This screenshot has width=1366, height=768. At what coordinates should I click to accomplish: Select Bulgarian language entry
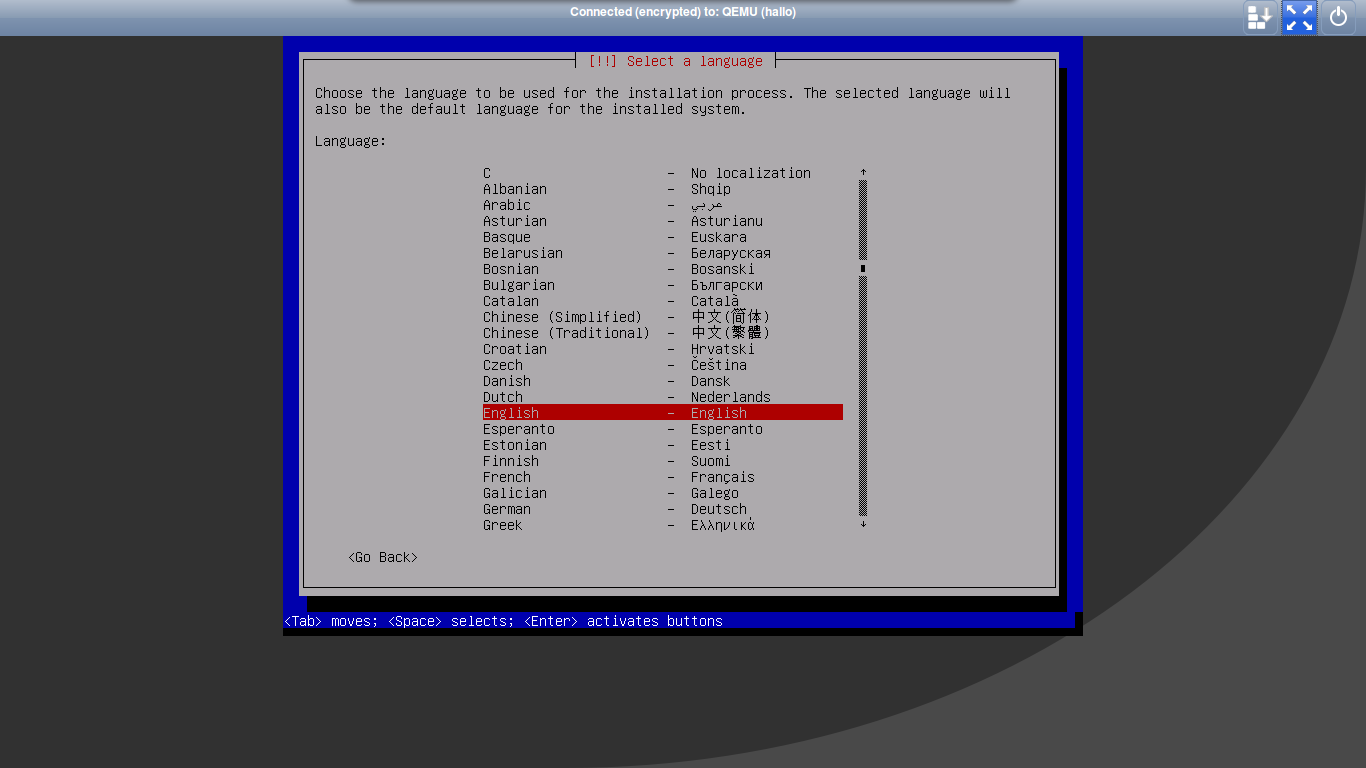pyautogui.click(x=663, y=285)
